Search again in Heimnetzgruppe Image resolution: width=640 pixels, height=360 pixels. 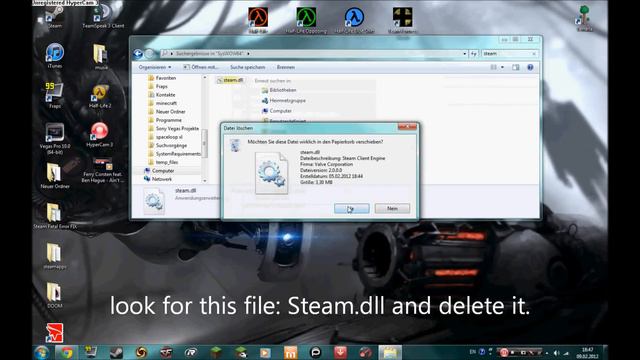[x=283, y=100]
